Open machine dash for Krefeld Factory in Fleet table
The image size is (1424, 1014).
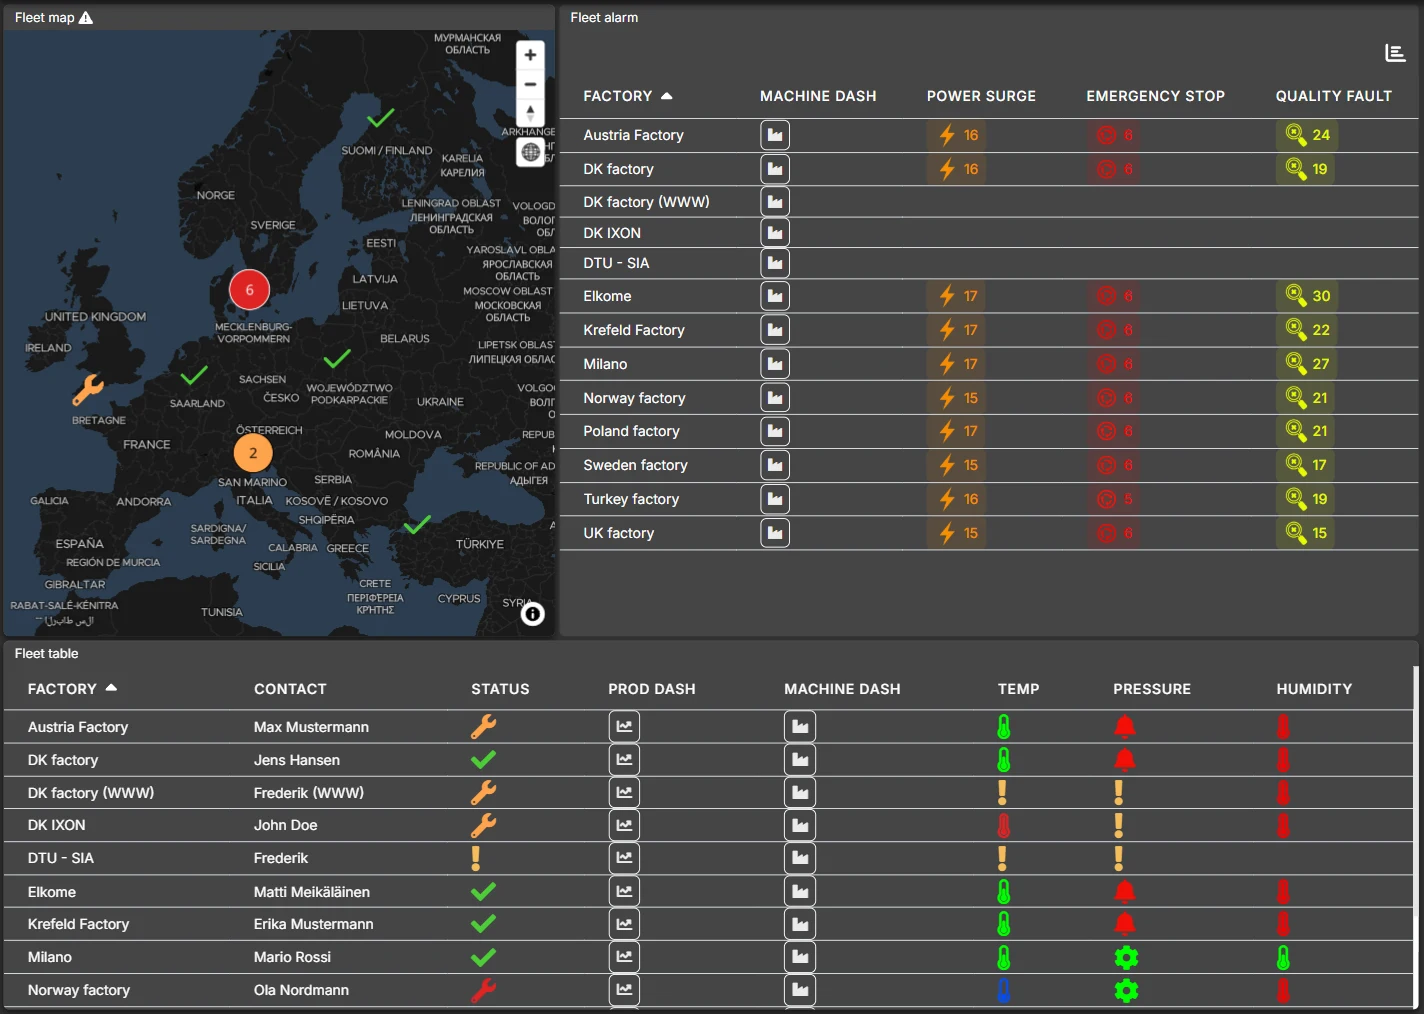tap(800, 924)
